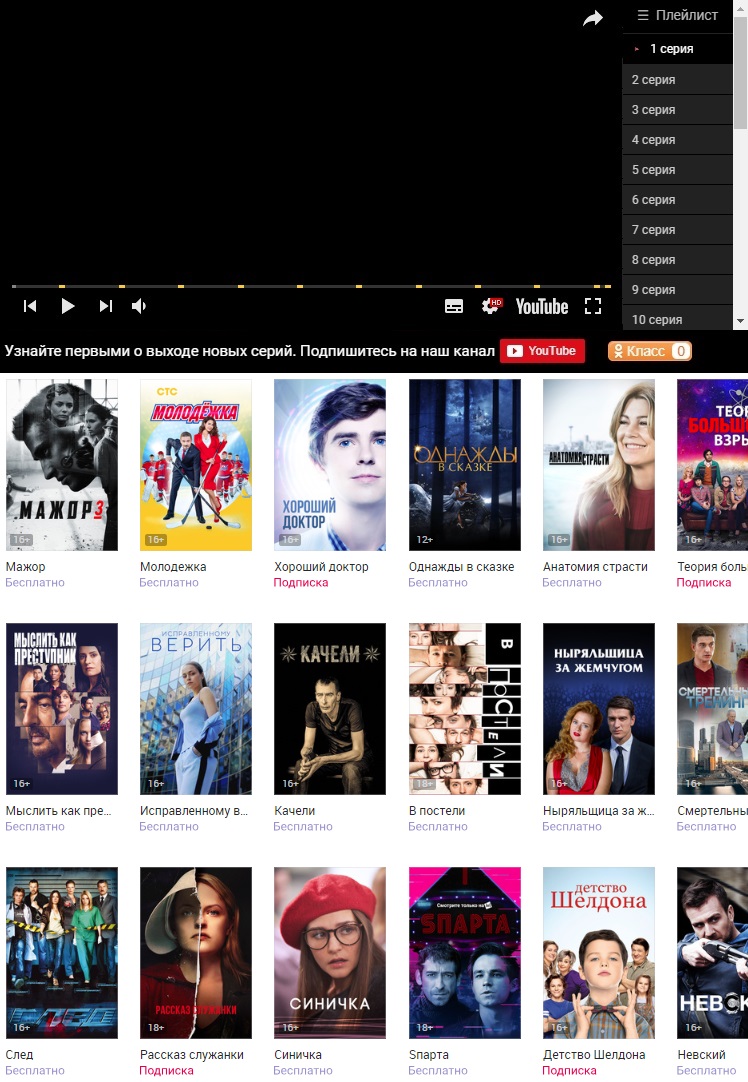The height and width of the screenshot is (1082, 748).
Task: Select 7 серия in the playlist
Action: click(x=677, y=230)
